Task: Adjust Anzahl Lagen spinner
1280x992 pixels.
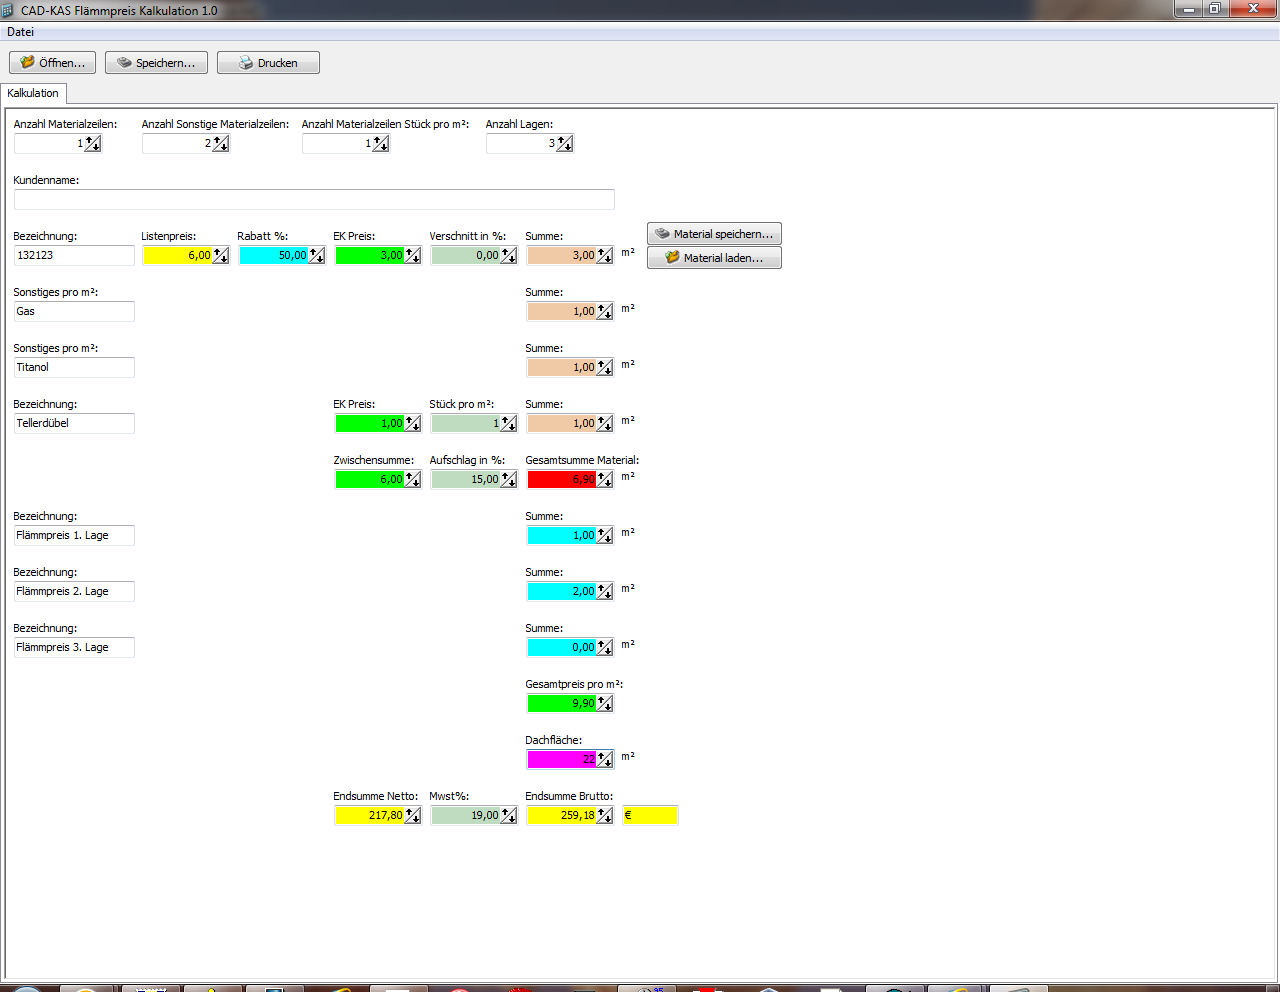Action: 565,144
